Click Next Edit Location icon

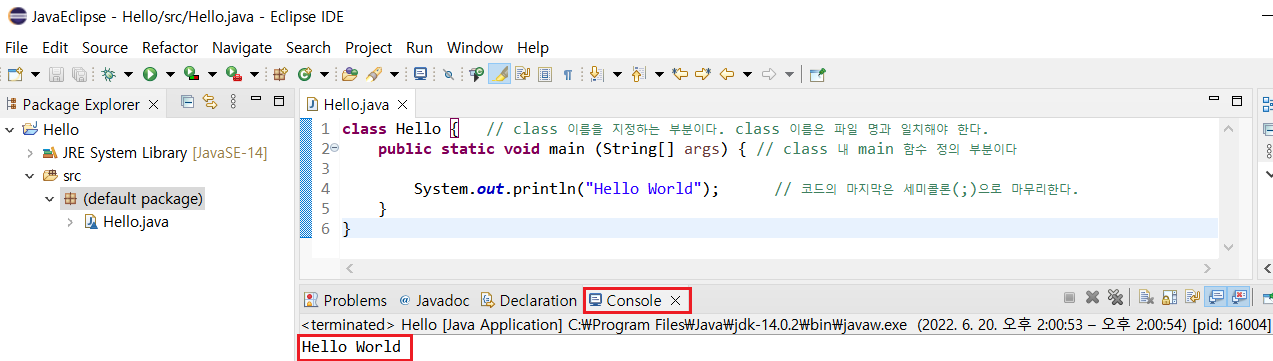(x=703, y=74)
